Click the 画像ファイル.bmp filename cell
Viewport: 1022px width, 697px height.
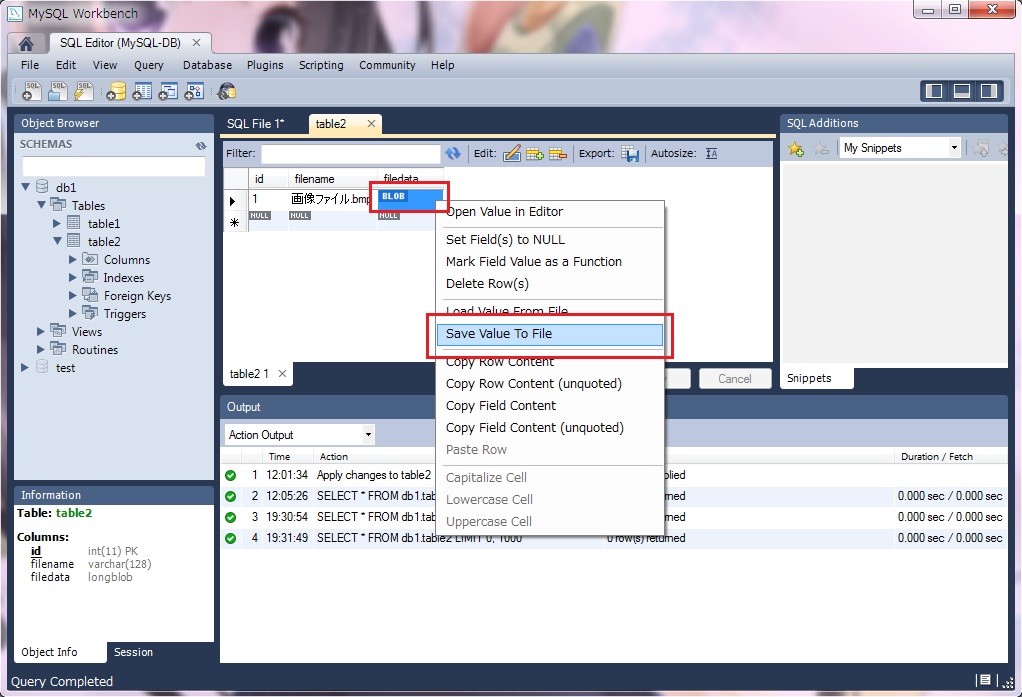click(332, 199)
